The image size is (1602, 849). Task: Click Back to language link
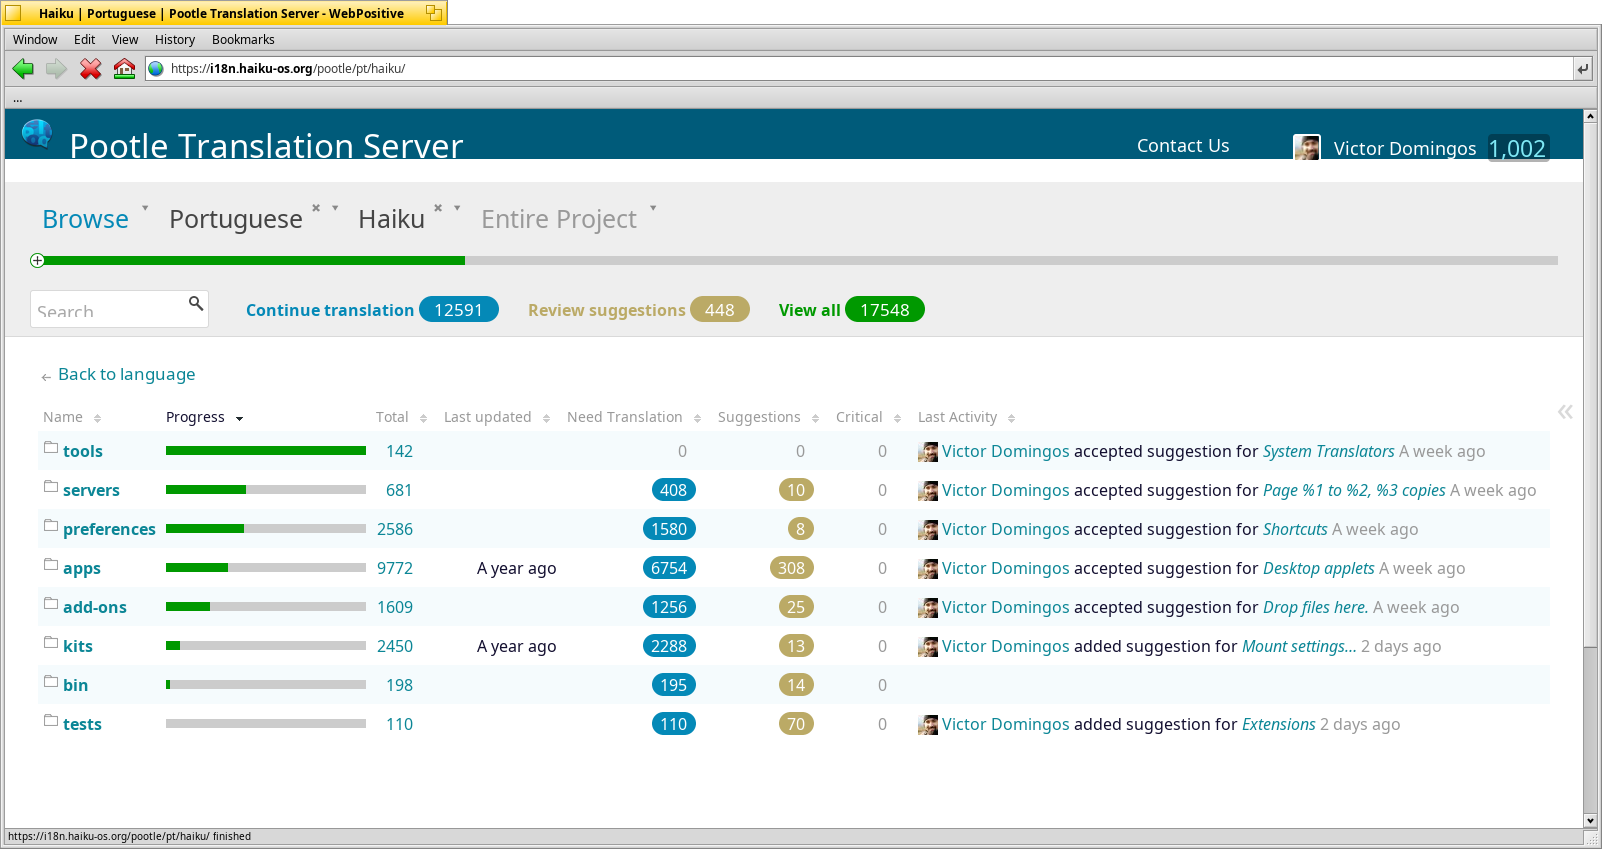[126, 374]
